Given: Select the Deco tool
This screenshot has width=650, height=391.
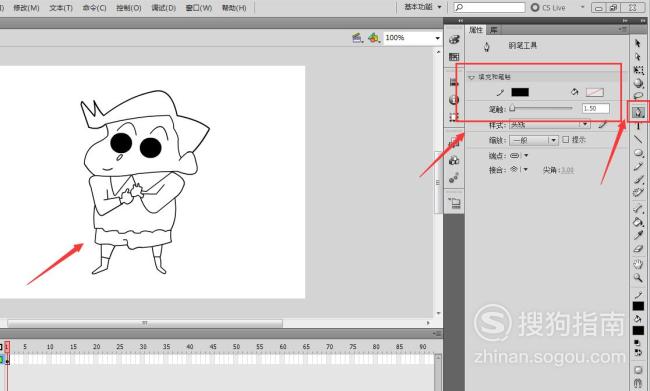Looking at the screenshot, I should 638,193.
